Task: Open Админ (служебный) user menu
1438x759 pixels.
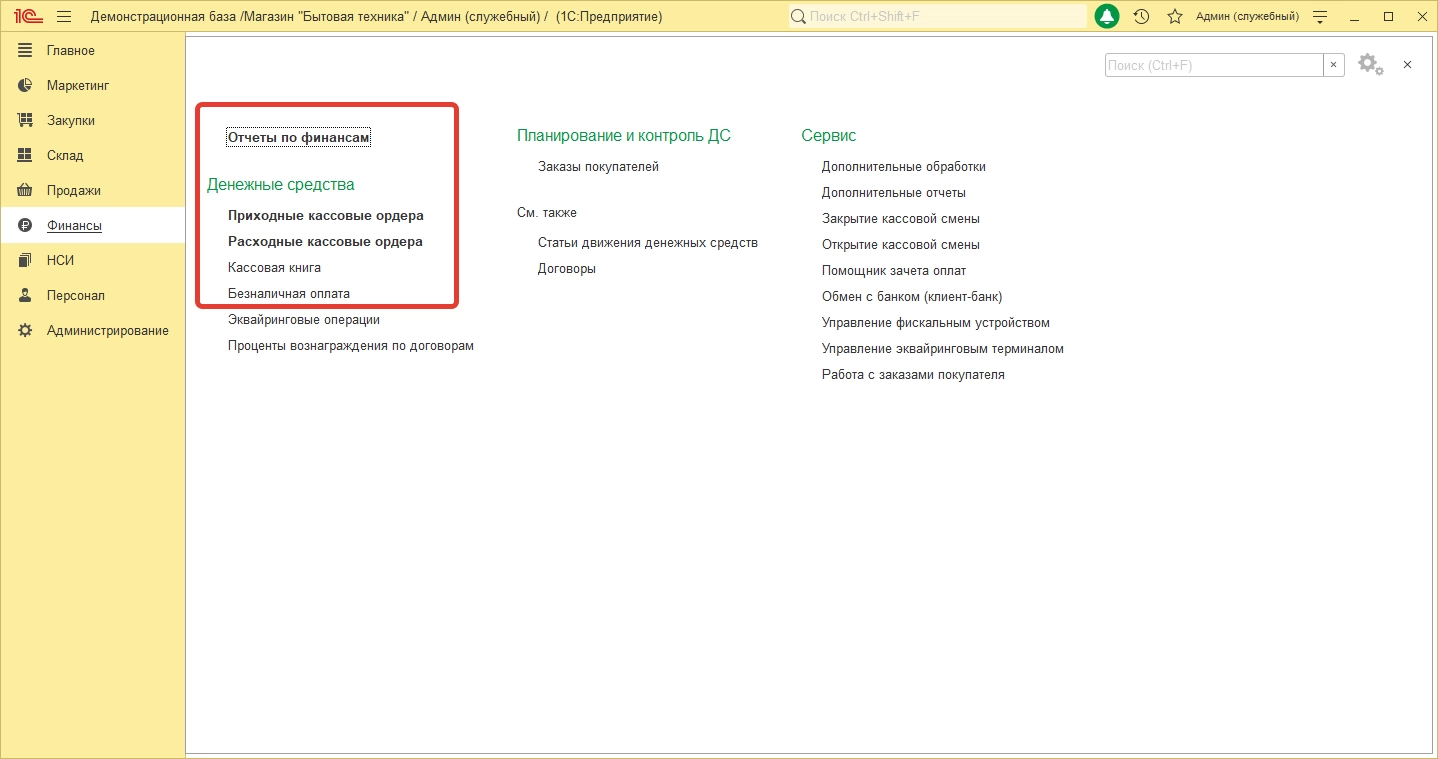Action: click(x=1247, y=17)
